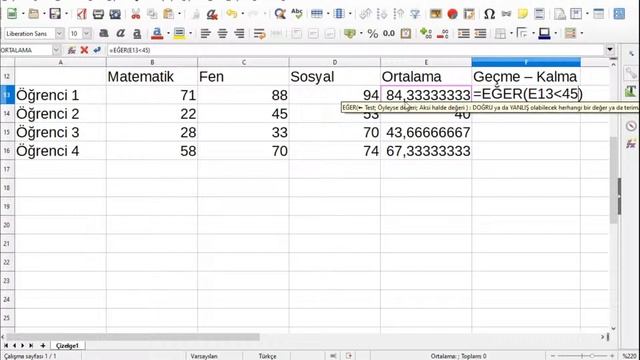The width and height of the screenshot is (640, 360).
Task: Sort ascending using toolbar icon
Action: [382, 14]
